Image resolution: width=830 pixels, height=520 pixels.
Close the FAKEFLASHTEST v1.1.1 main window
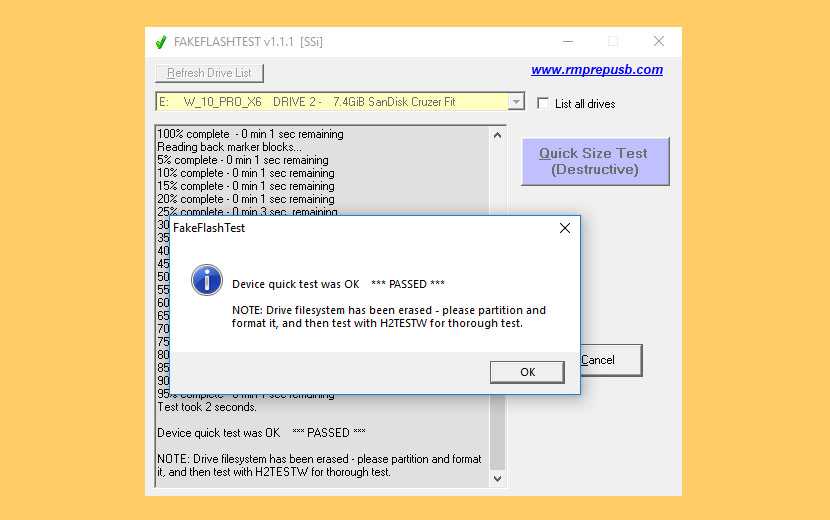coord(658,42)
